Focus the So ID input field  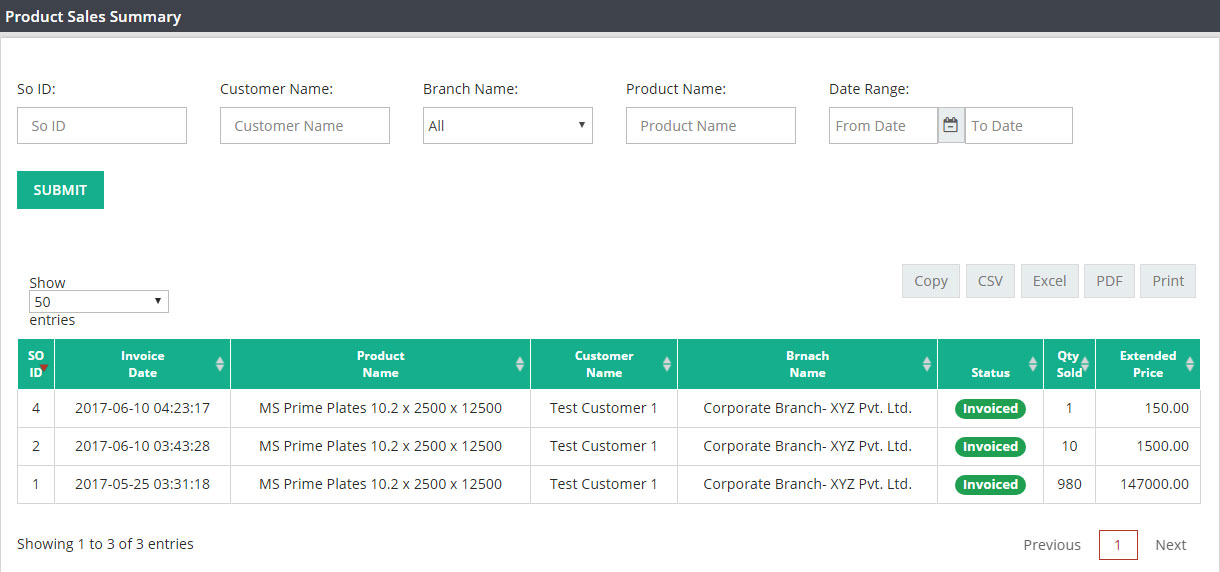point(102,126)
